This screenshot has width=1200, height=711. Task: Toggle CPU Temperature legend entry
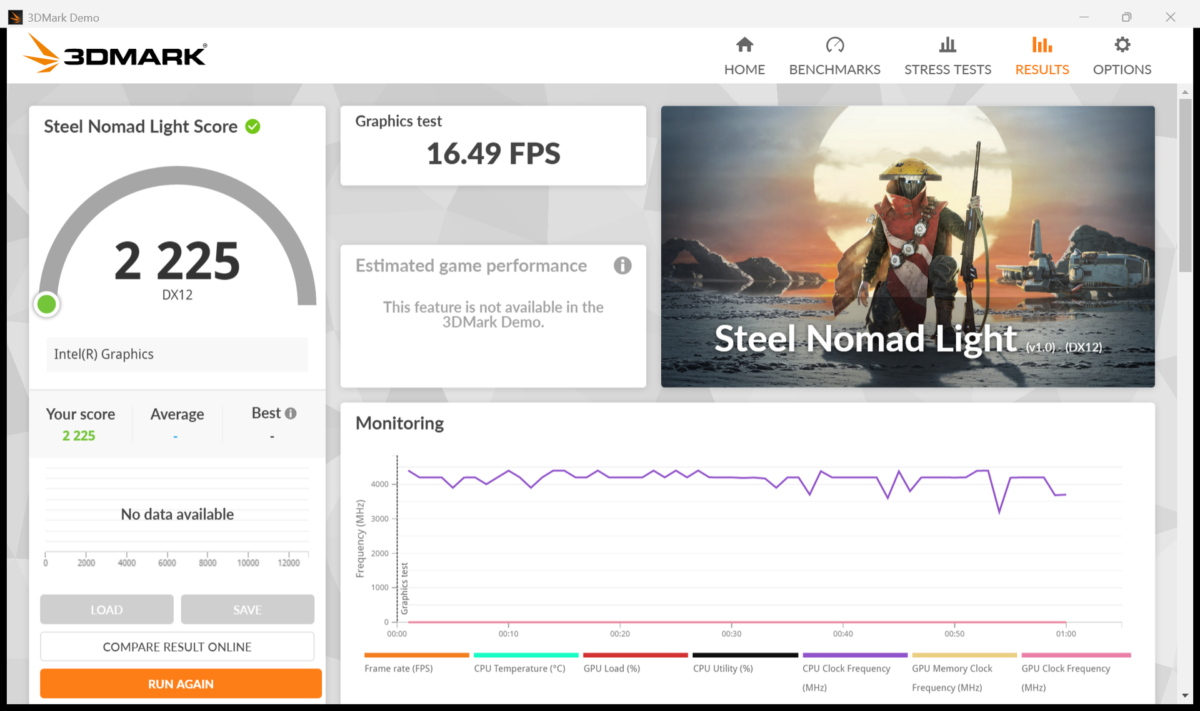pos(526,662)
